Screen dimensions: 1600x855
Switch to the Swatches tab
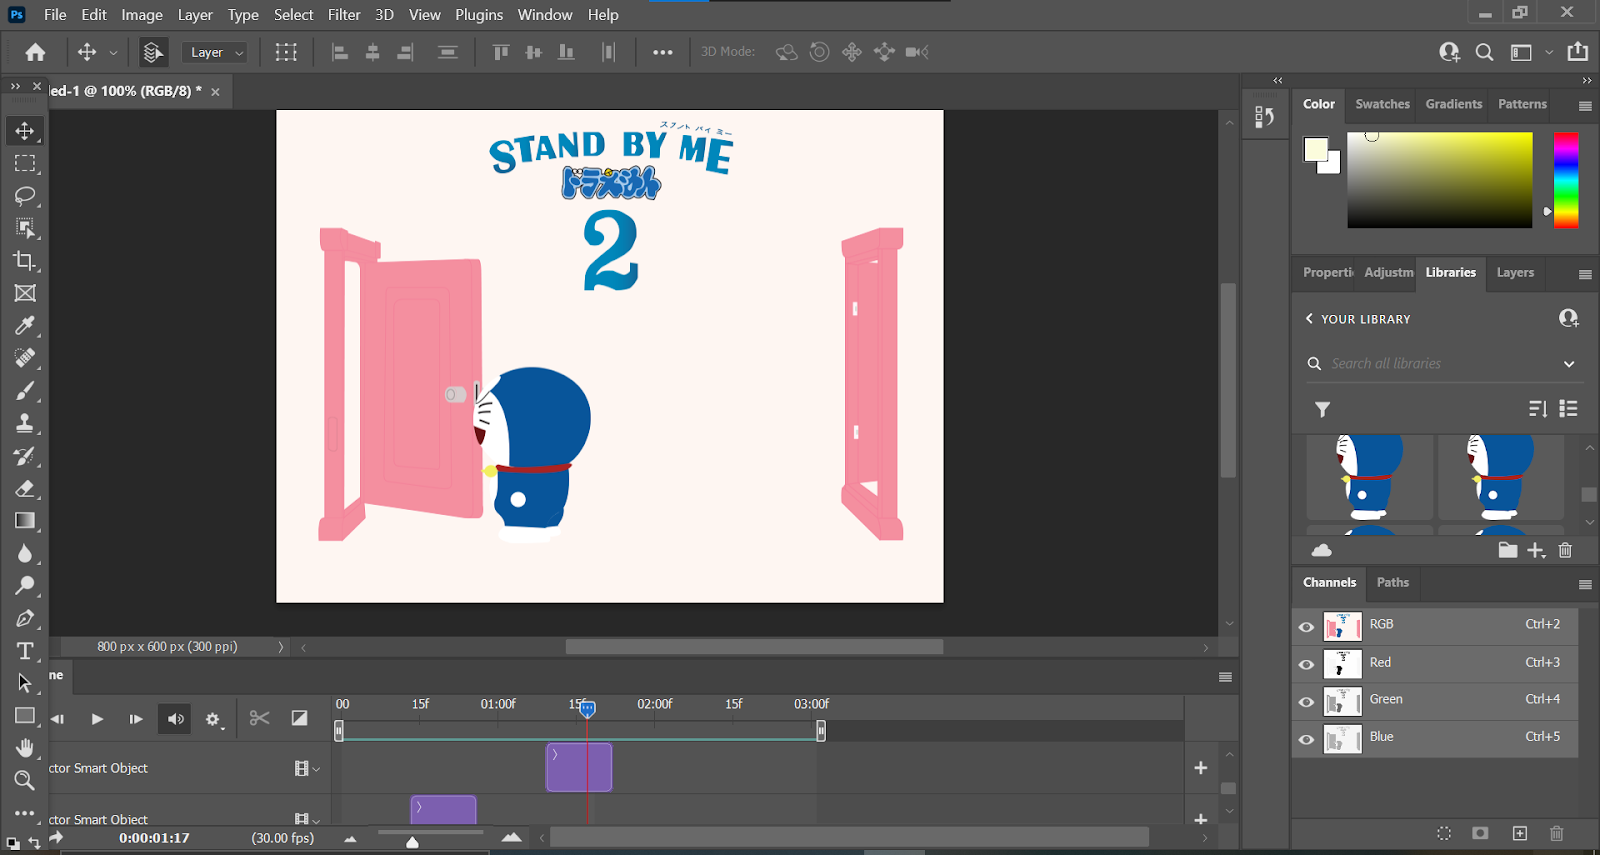click(x=1382, y=104)
